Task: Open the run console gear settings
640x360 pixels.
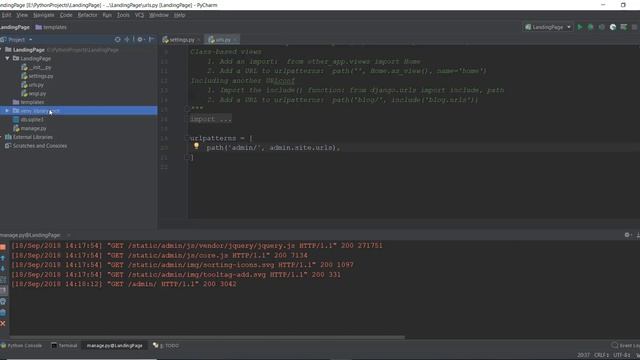Action: (x=627, y=235)
